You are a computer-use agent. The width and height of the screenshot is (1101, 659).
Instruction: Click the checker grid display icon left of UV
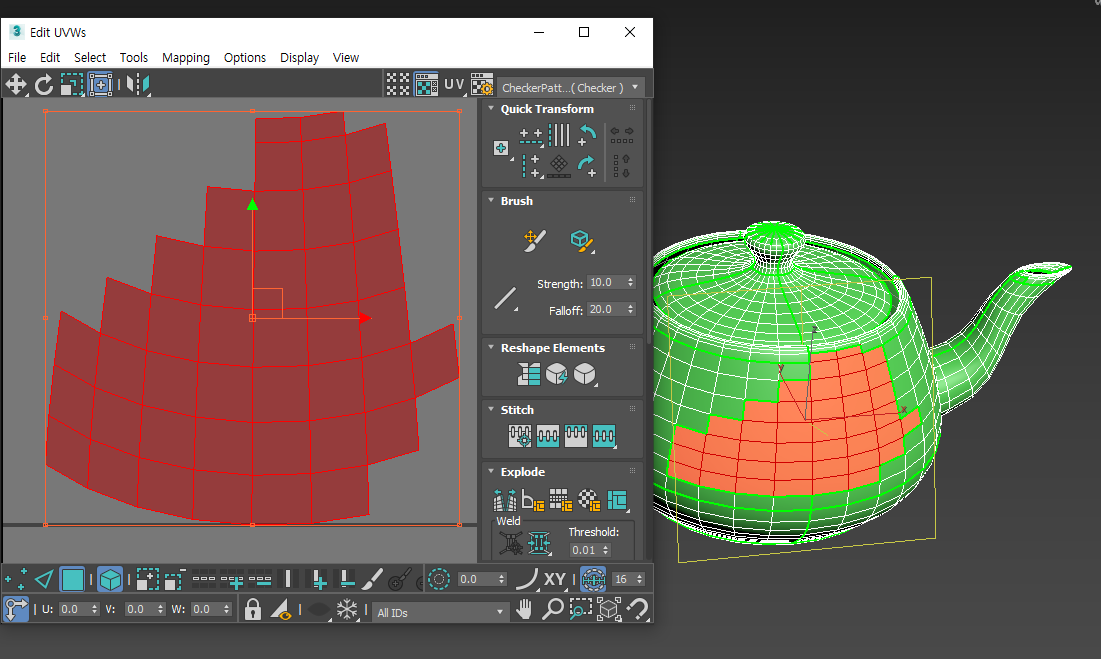(397, 85)
